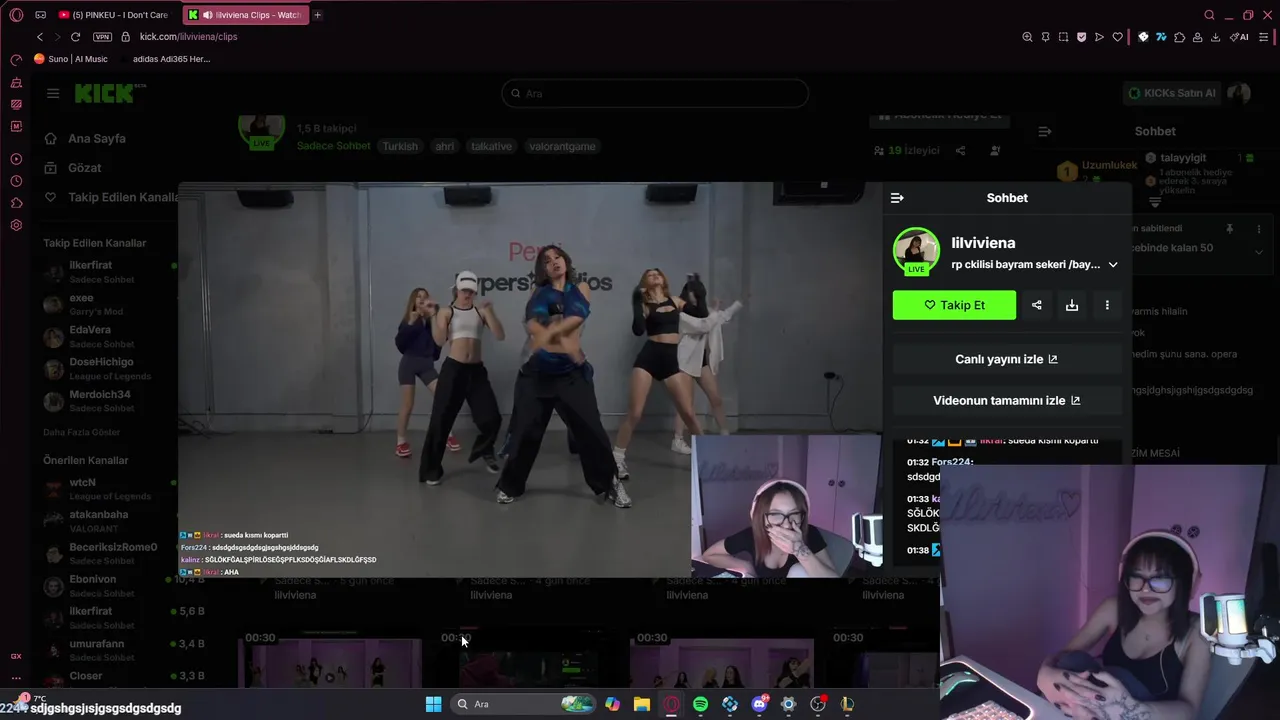Select the talkative tag
Screen dimensions: 1280x720
point(491,146)
